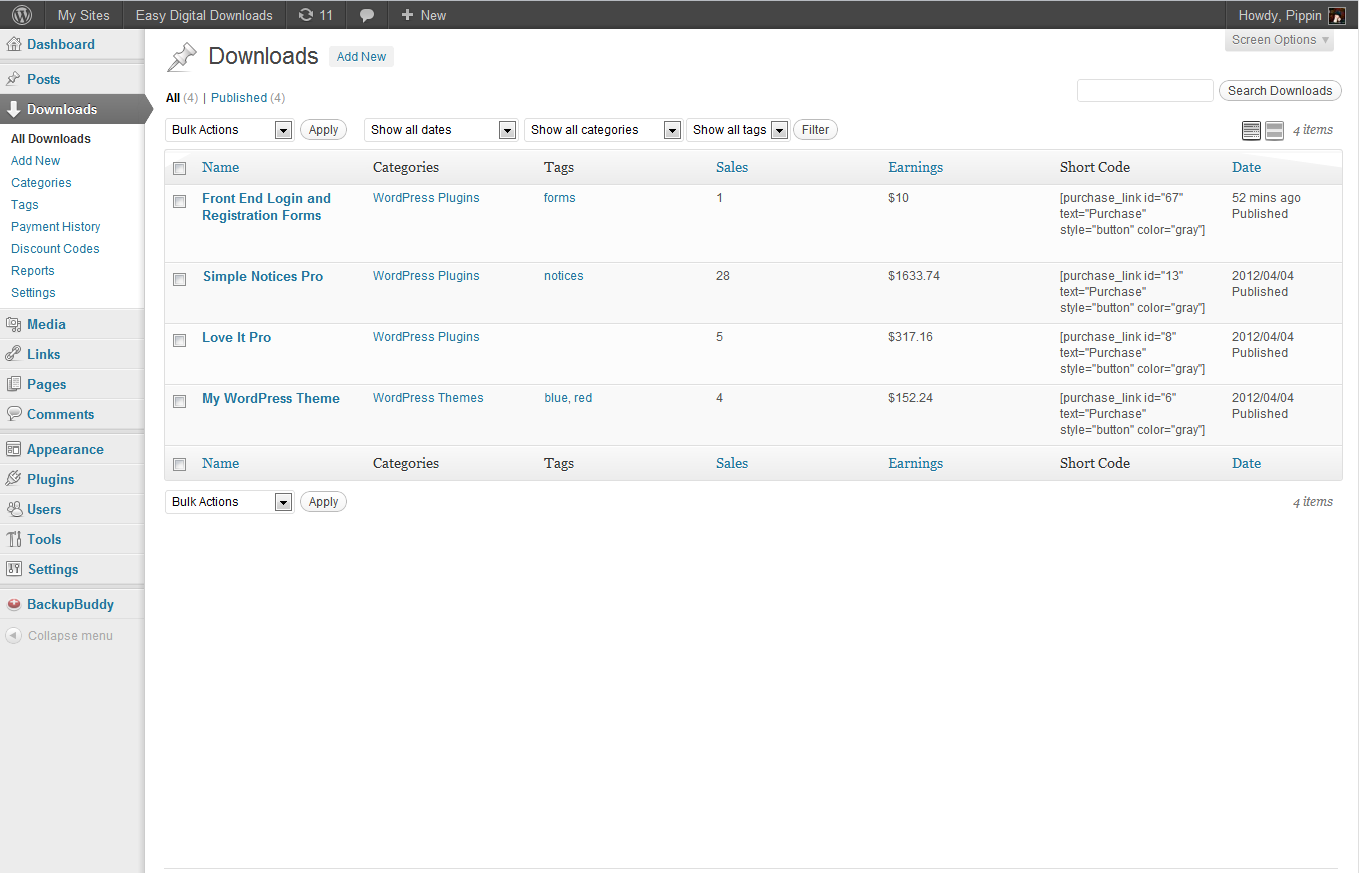
Task: Sort by Name column header at top
Action: click(x=220, y=168)
